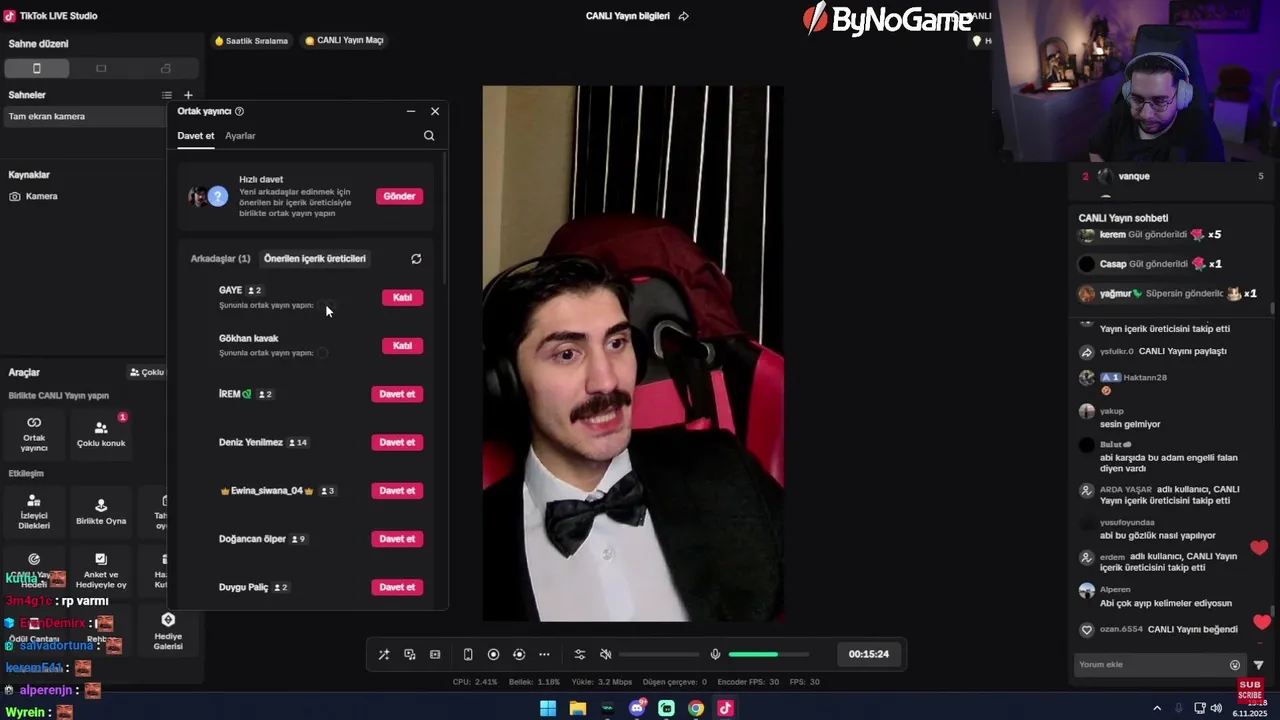Show hidden system tray icons

pyautogui.click(x=1157, y=708)
